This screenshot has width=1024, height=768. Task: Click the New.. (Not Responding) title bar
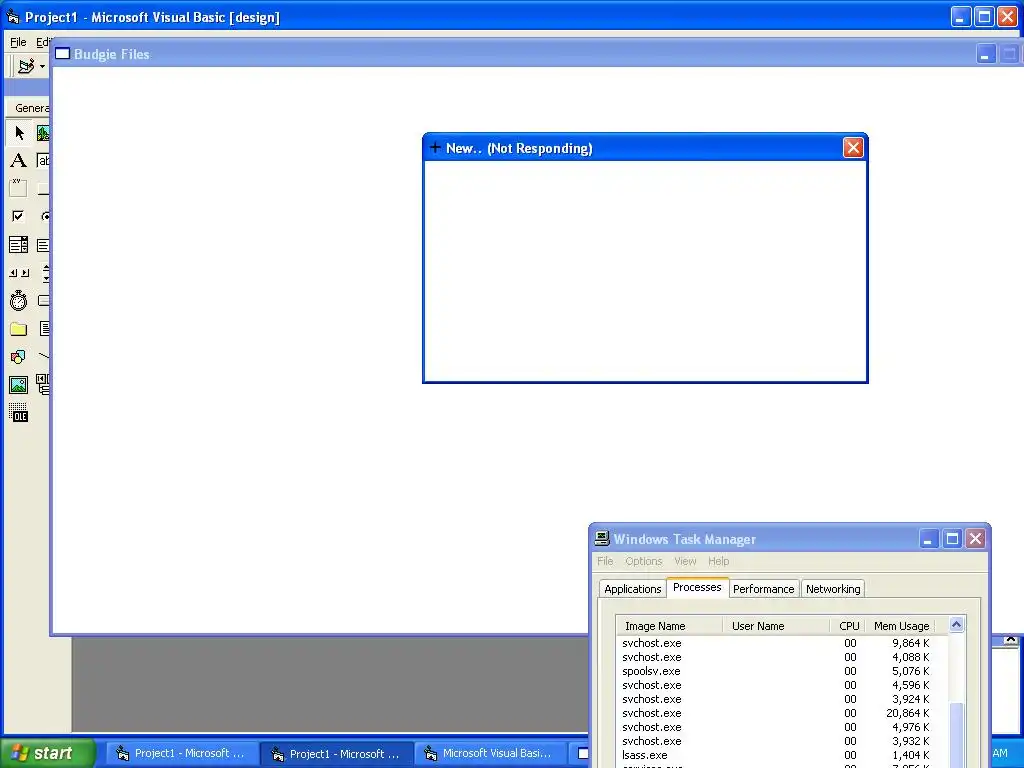coord(645,148)
